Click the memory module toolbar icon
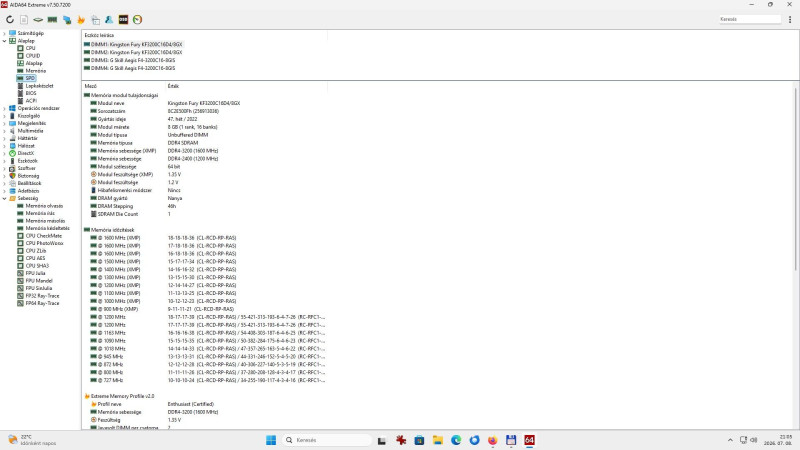Image resolution: width=800 pixels, height=450 pixels. (x=52, y=19)
